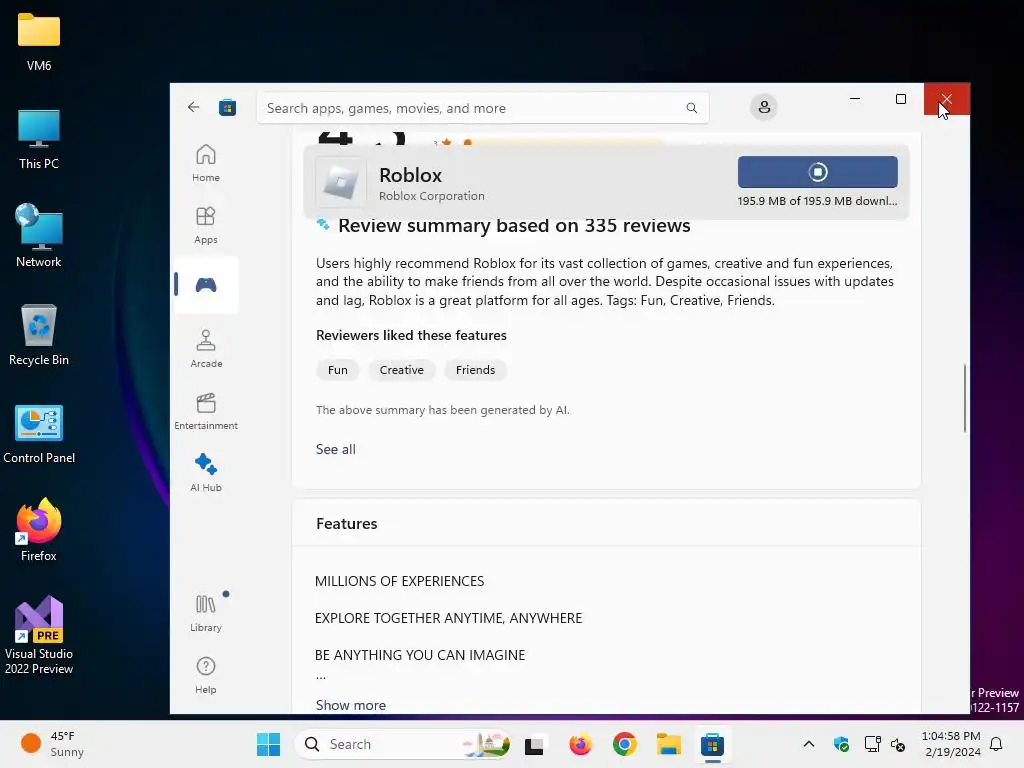Click 'EXPLORE TOGETHER ANYTIME, ANYWHERE' text

coord(448,618)
